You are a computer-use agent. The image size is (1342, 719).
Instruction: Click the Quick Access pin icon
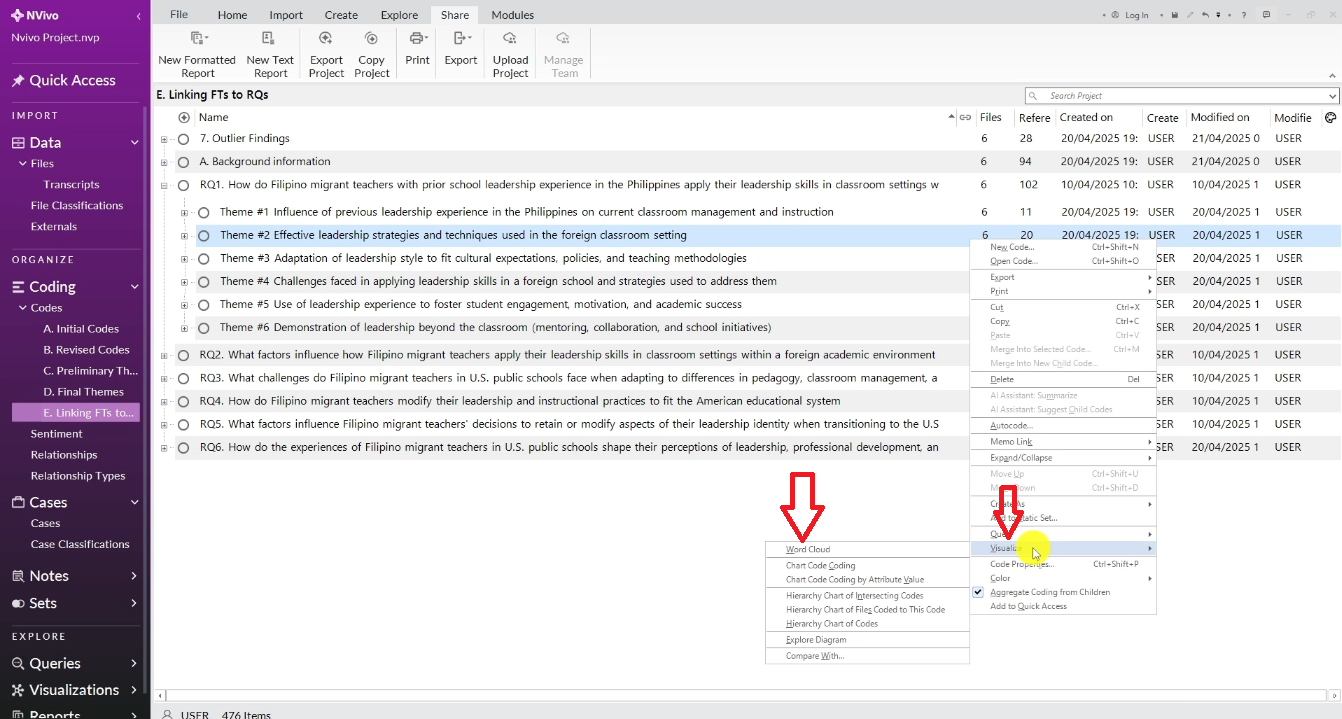18,81
